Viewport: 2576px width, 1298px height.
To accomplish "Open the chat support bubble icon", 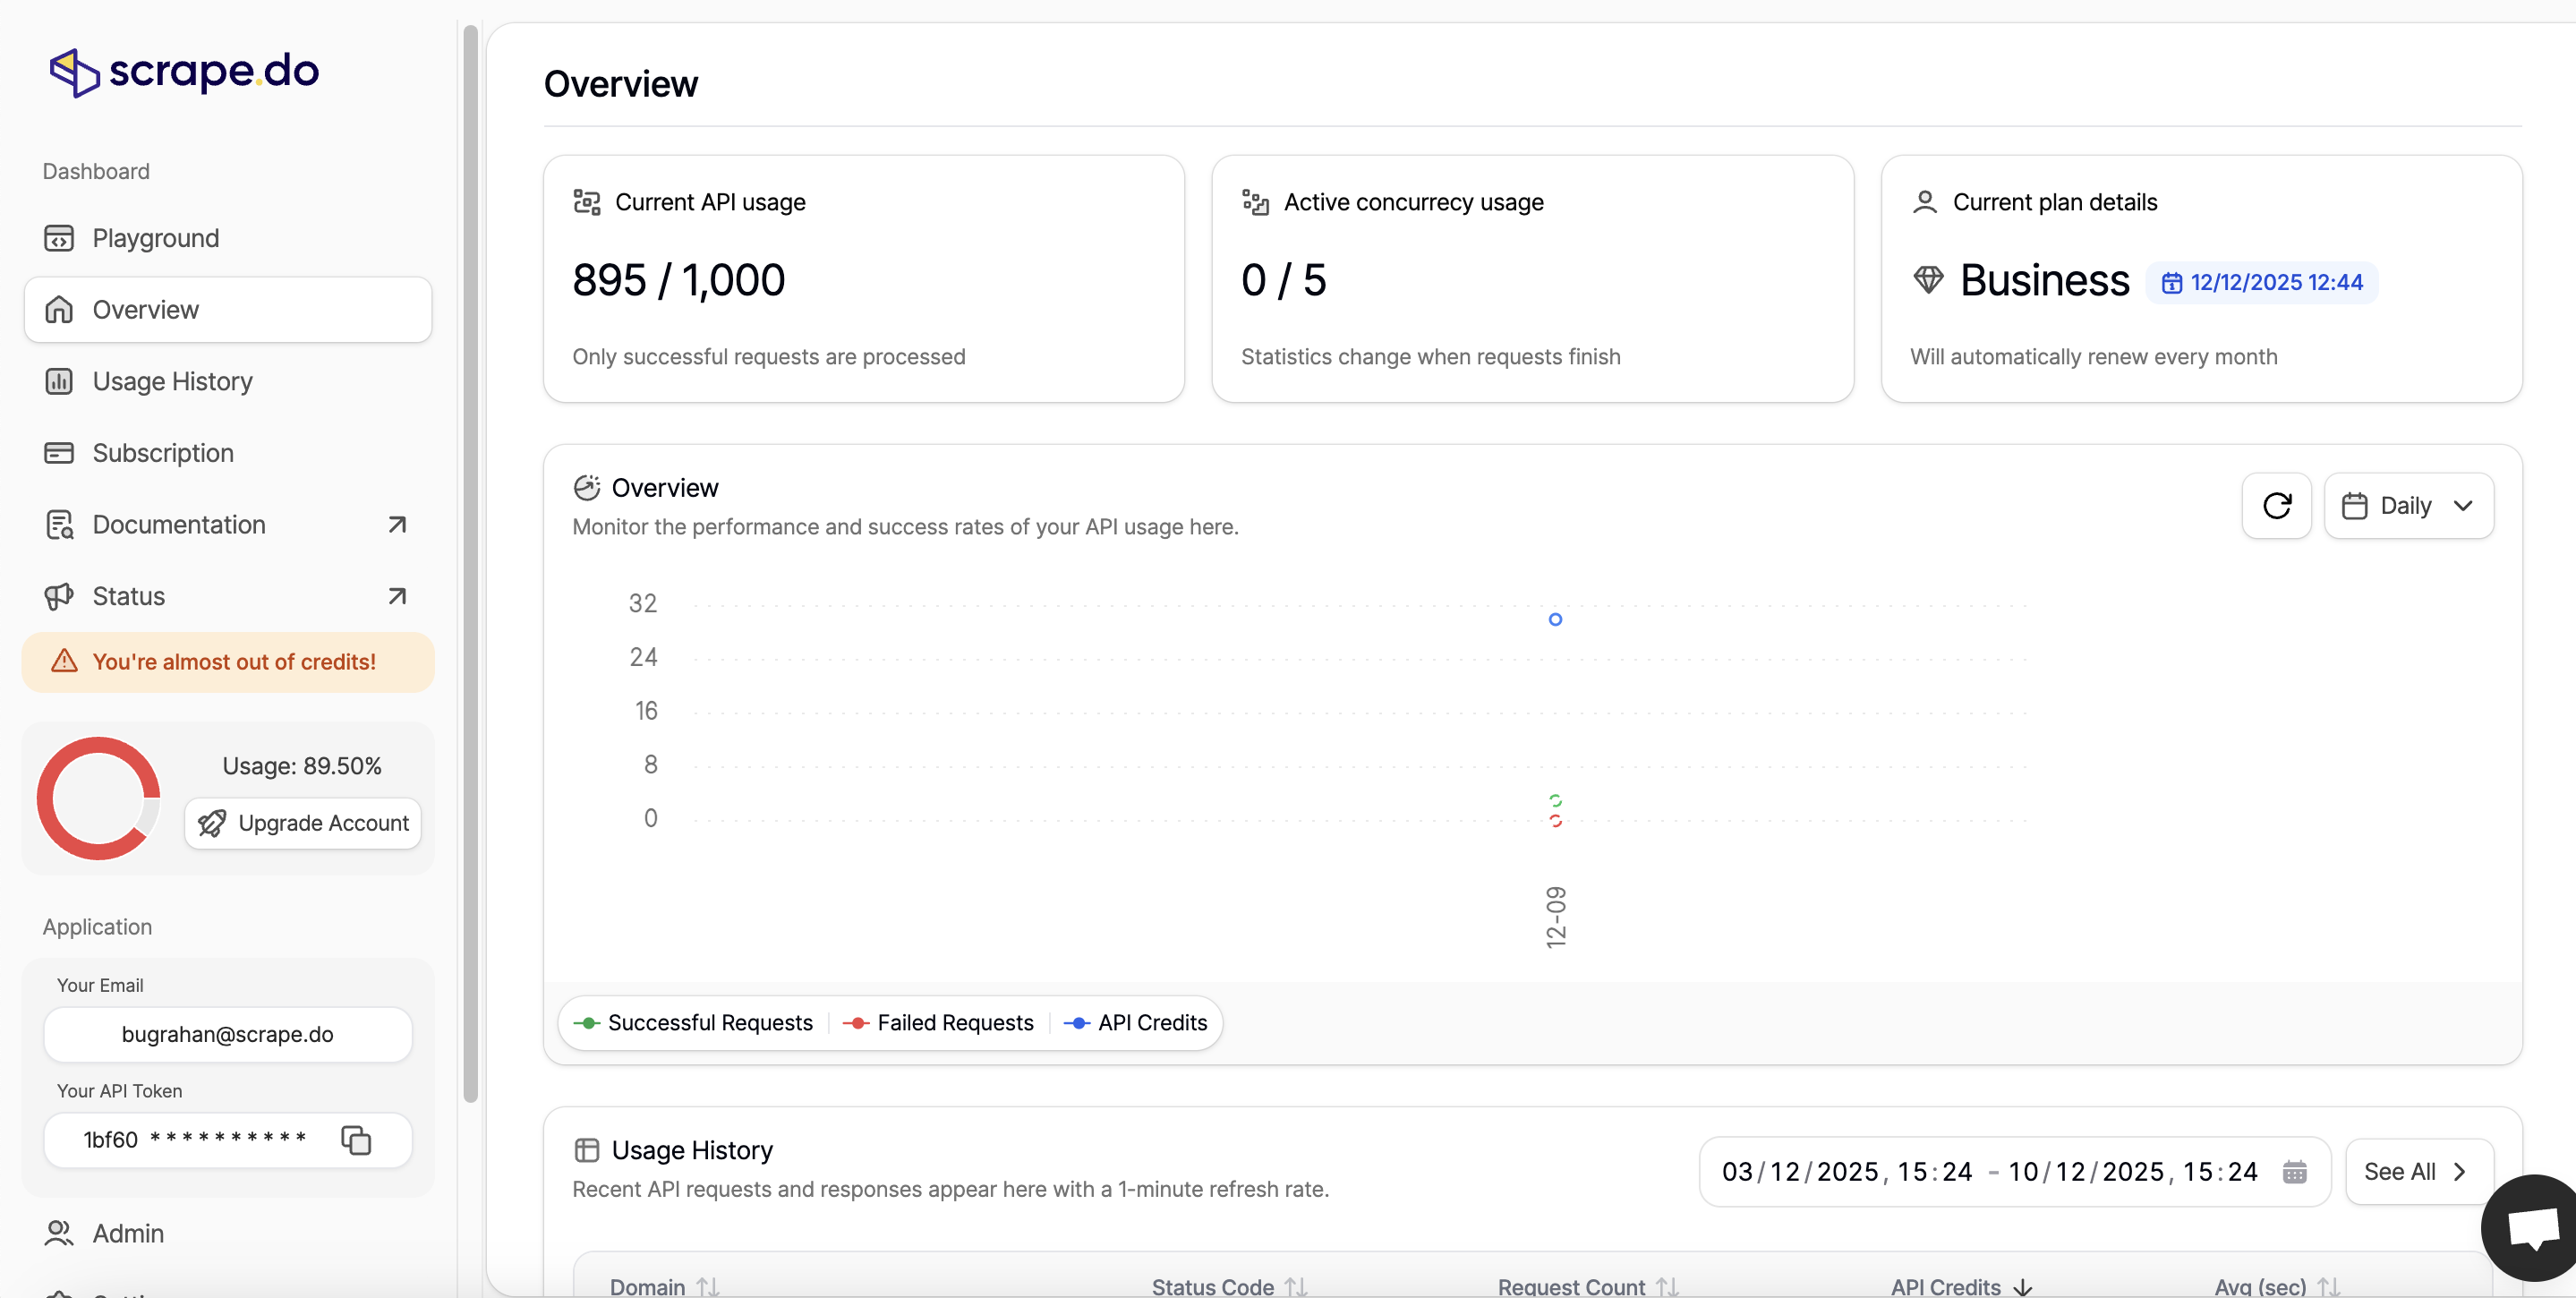I will coord(2532,1228).
